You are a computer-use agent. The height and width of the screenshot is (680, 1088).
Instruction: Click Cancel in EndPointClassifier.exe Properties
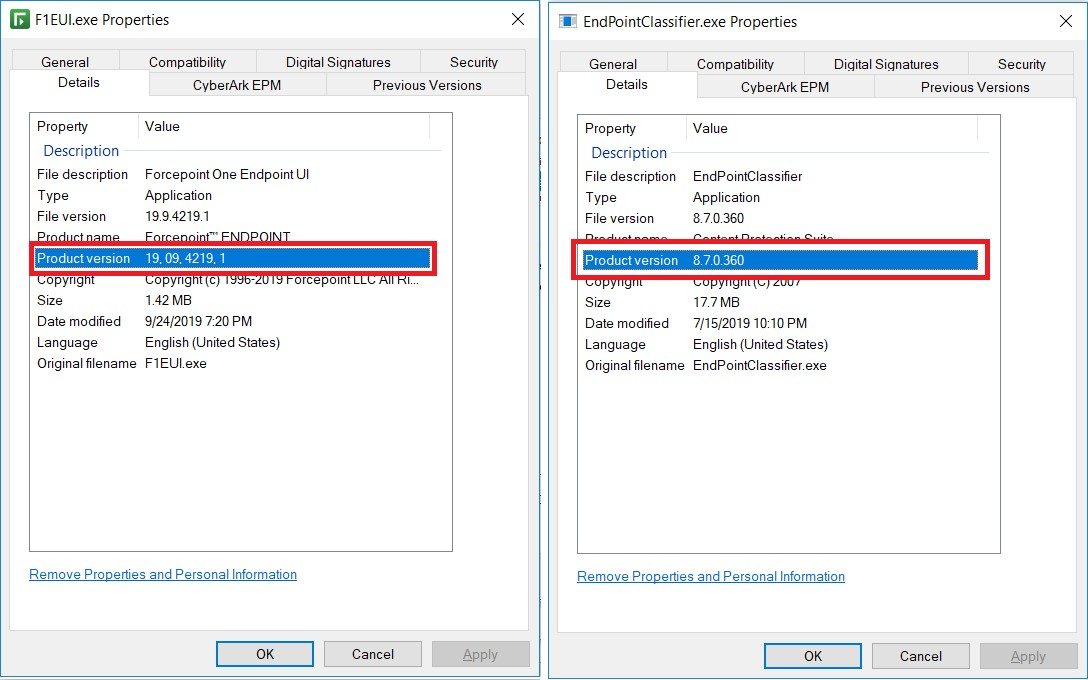[x=920, y=656]
